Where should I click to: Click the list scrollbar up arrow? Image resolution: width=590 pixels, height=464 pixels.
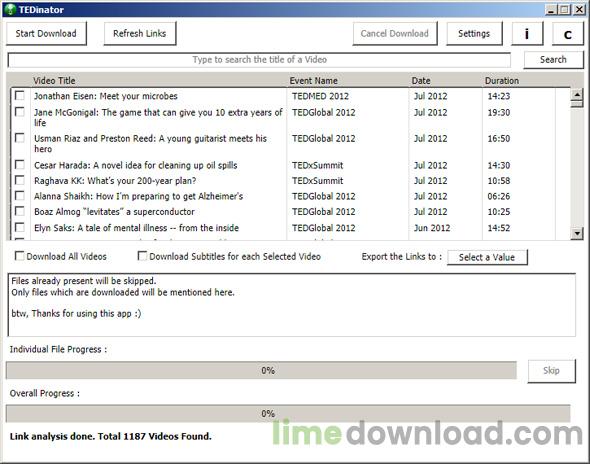click(577, 94)
